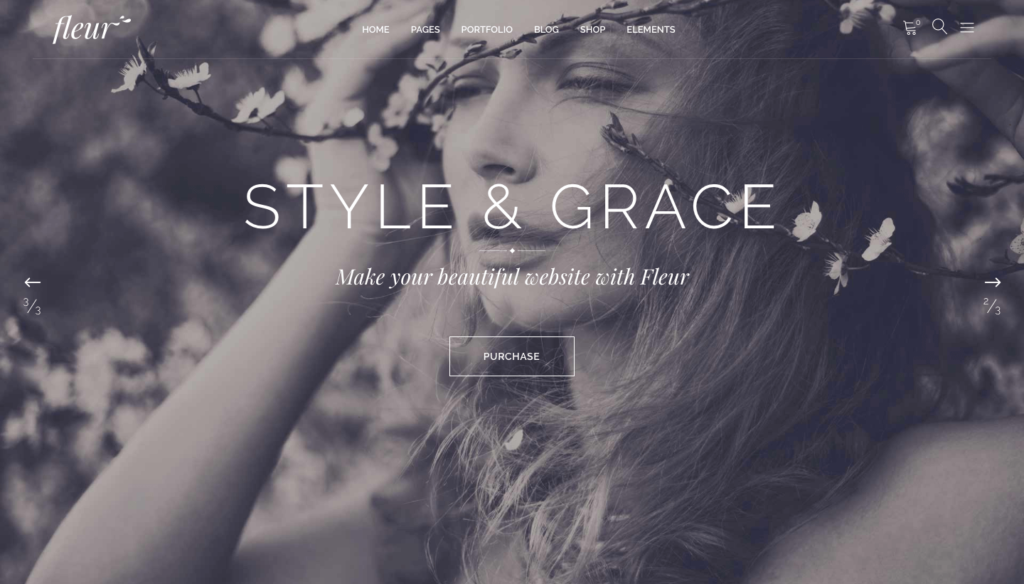Open the BLOG menu item
1024x584 pixels.
click(546, 29)
